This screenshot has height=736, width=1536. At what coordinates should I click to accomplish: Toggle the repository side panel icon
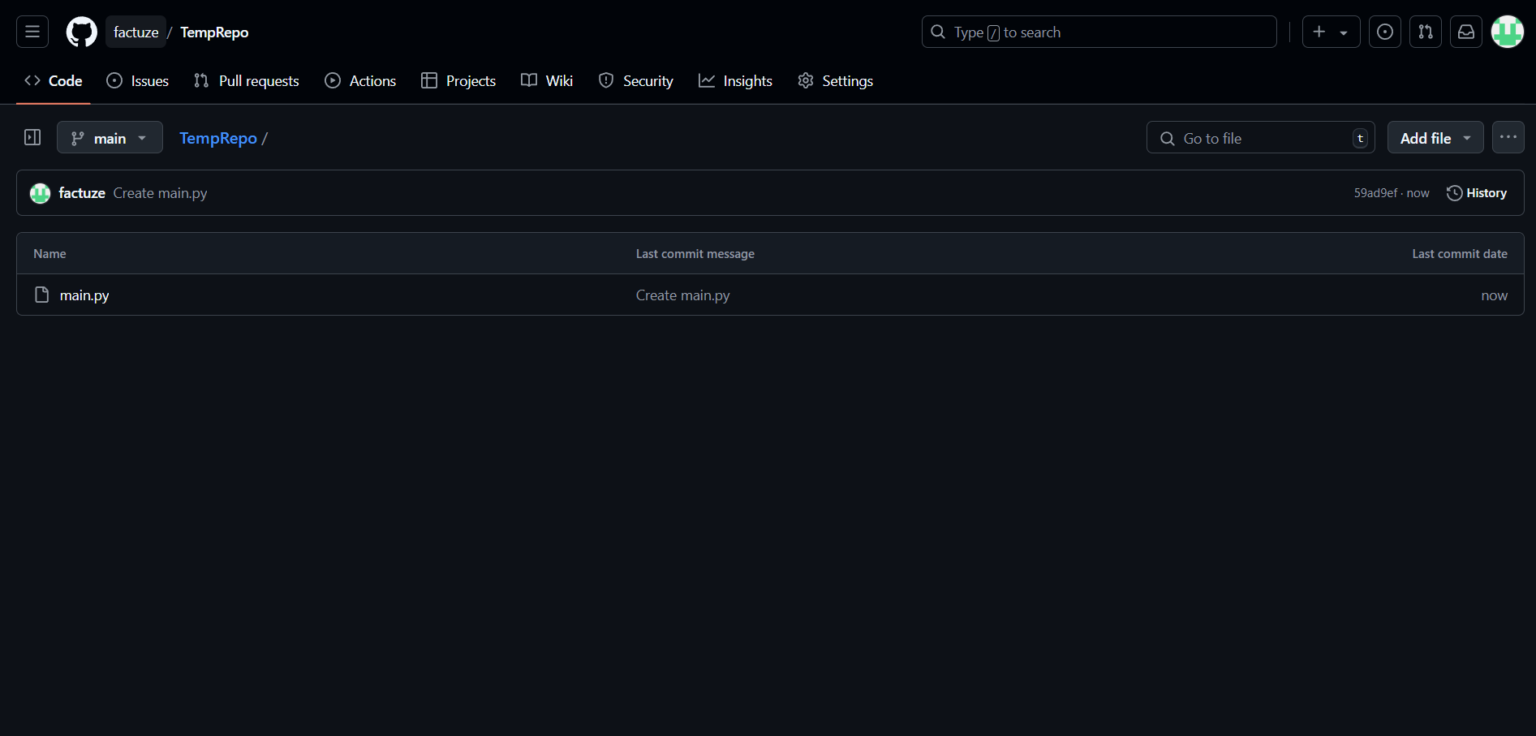pyautogui.click(x=31, y=137)
